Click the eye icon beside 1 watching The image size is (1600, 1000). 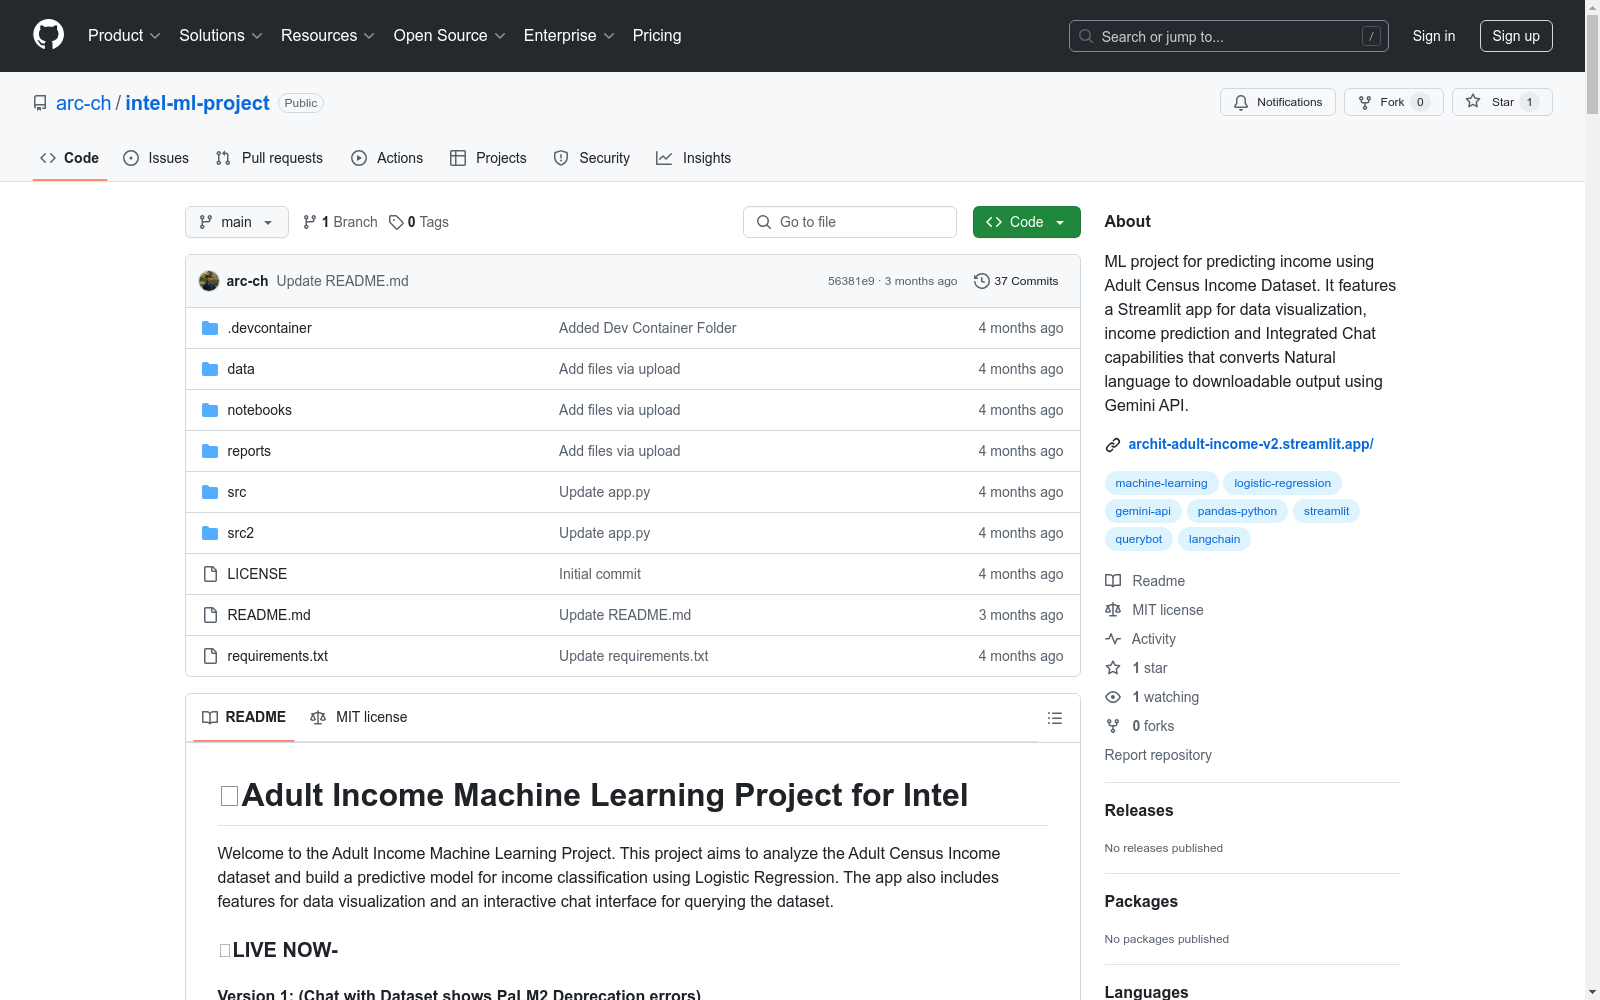click(x=1113, y=697)
